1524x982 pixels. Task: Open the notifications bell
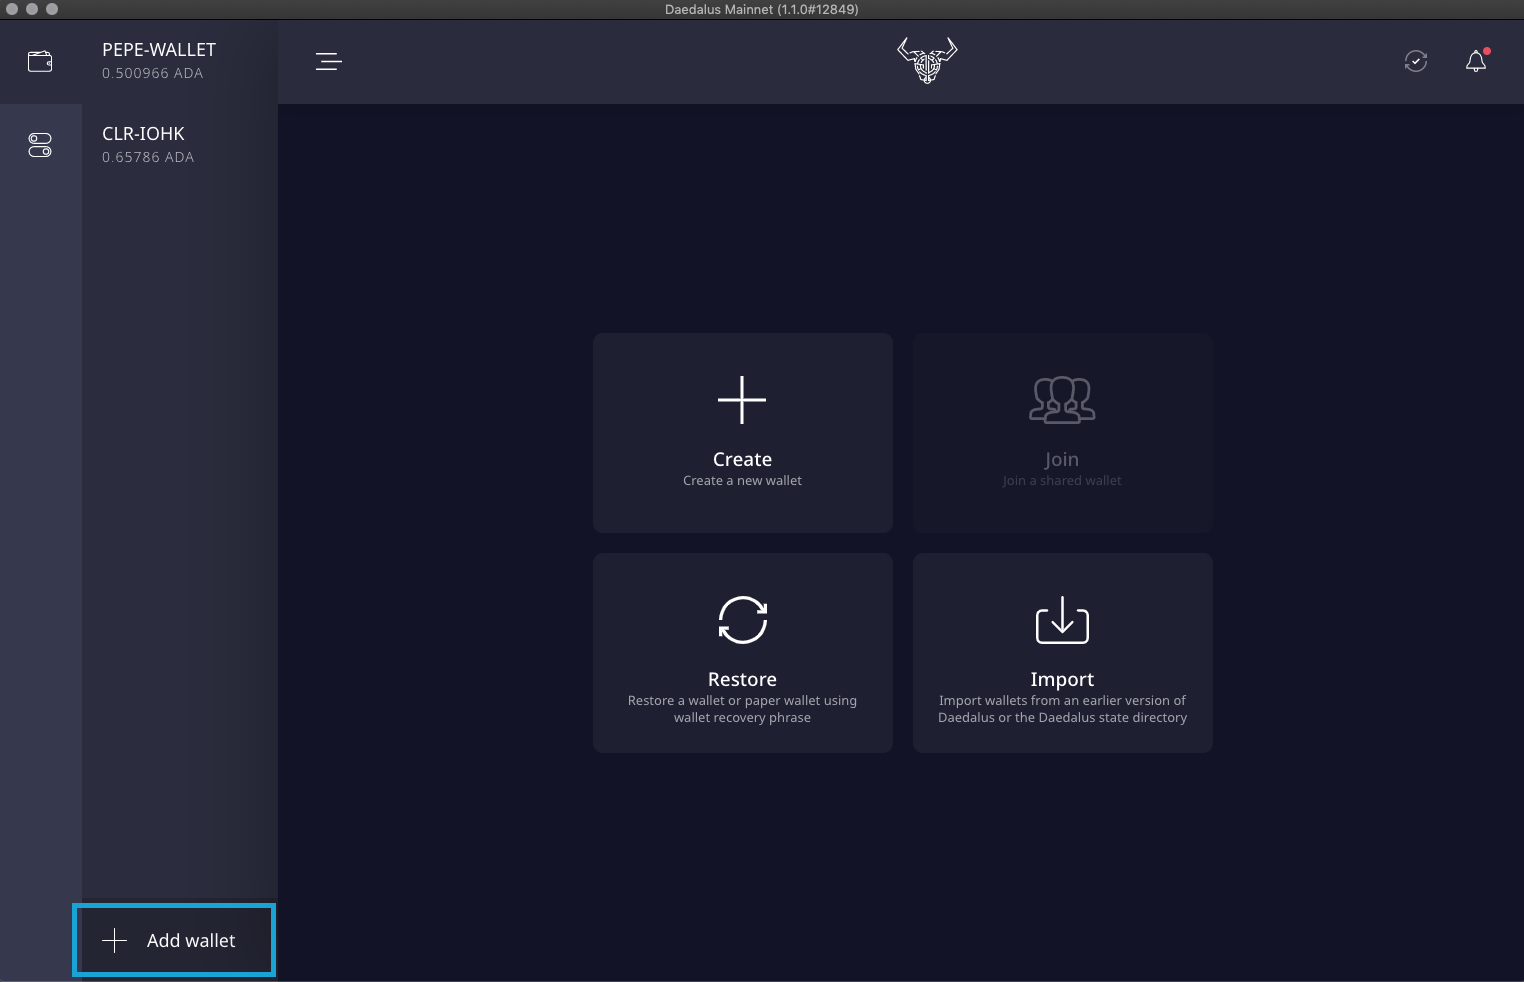pyautogui.click(x=1475, y=62)
